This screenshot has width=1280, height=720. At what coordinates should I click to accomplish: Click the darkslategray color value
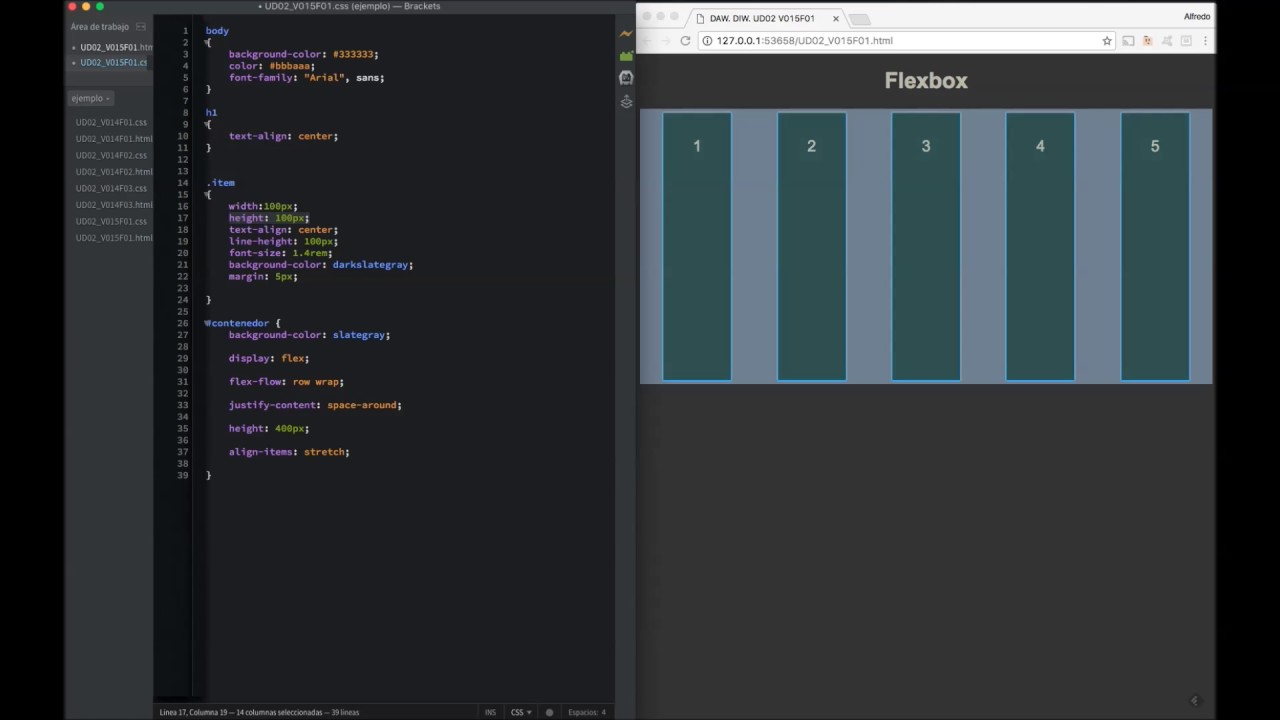(x=370, y=265)
